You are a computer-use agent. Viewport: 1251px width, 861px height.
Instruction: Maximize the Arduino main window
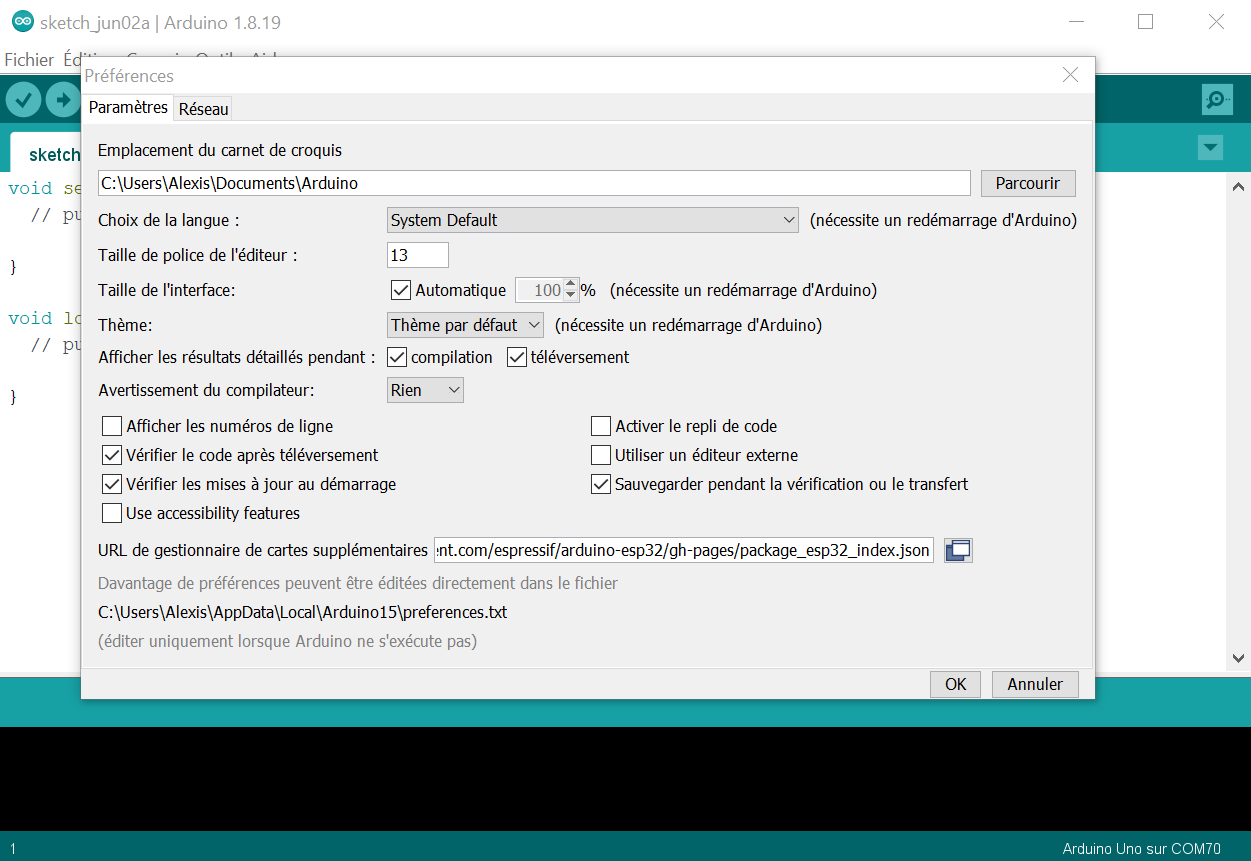[1146, 22]
